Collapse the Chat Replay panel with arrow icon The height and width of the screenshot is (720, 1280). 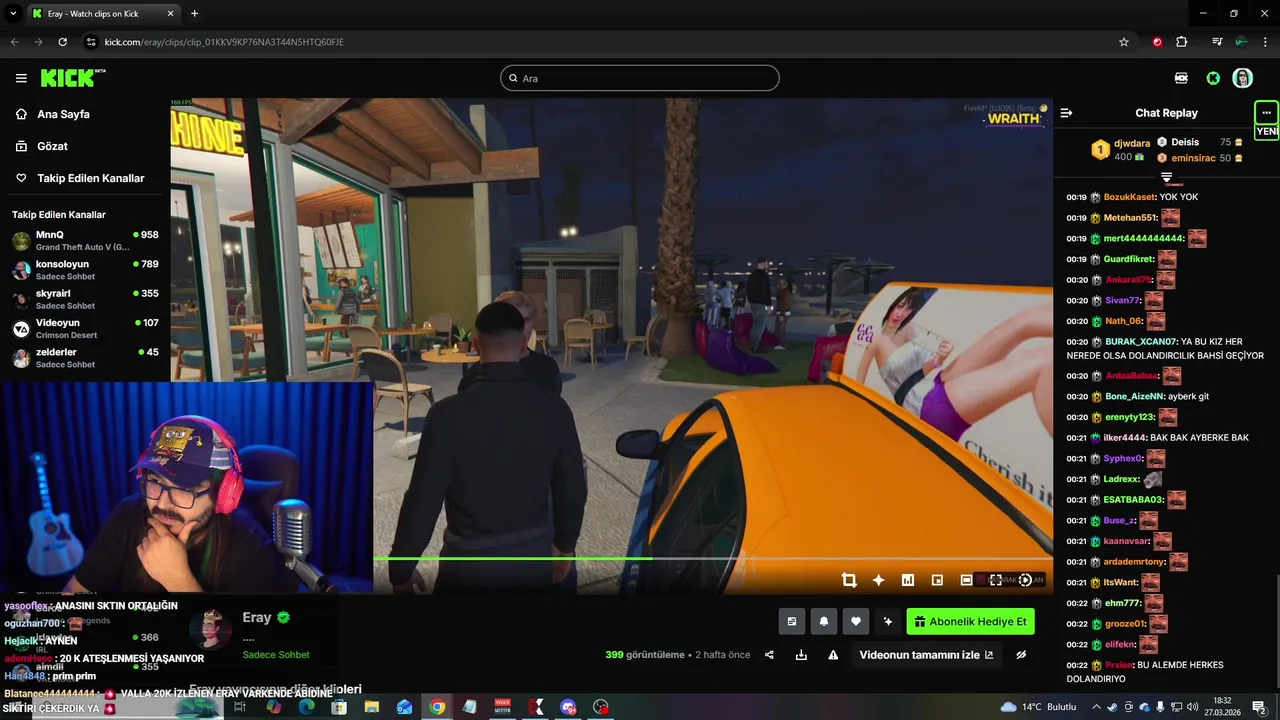pyautogui.click(x=1066, y=113)
